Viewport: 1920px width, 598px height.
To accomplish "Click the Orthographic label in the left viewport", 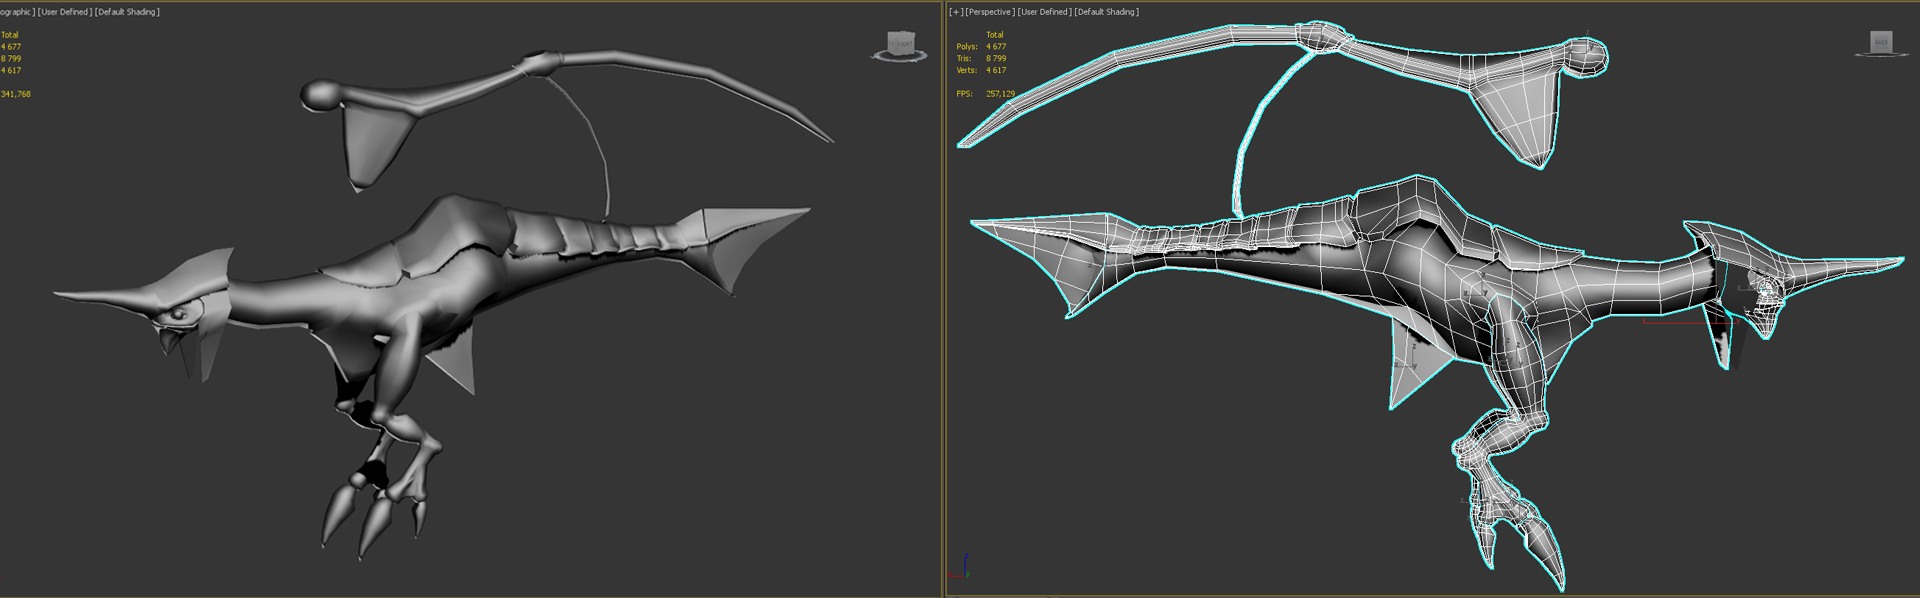I will pos(16,12).
